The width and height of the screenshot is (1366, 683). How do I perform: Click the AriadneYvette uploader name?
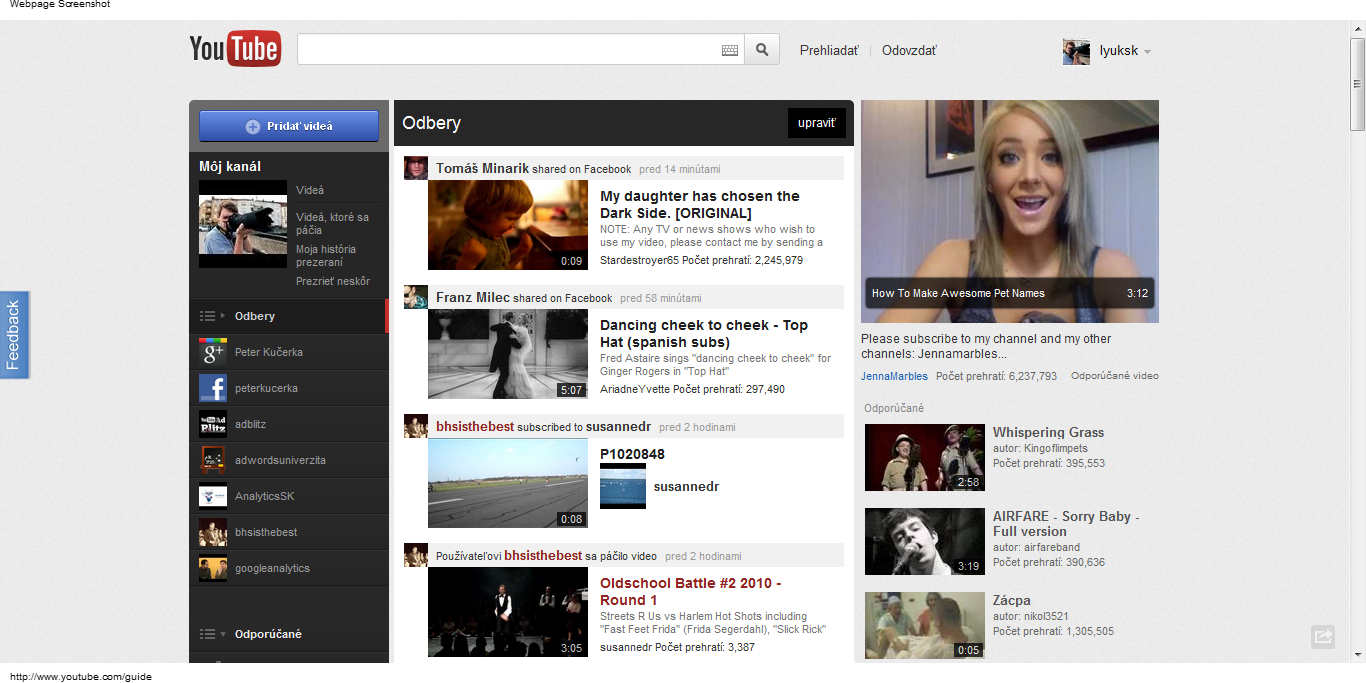(635, 389)
